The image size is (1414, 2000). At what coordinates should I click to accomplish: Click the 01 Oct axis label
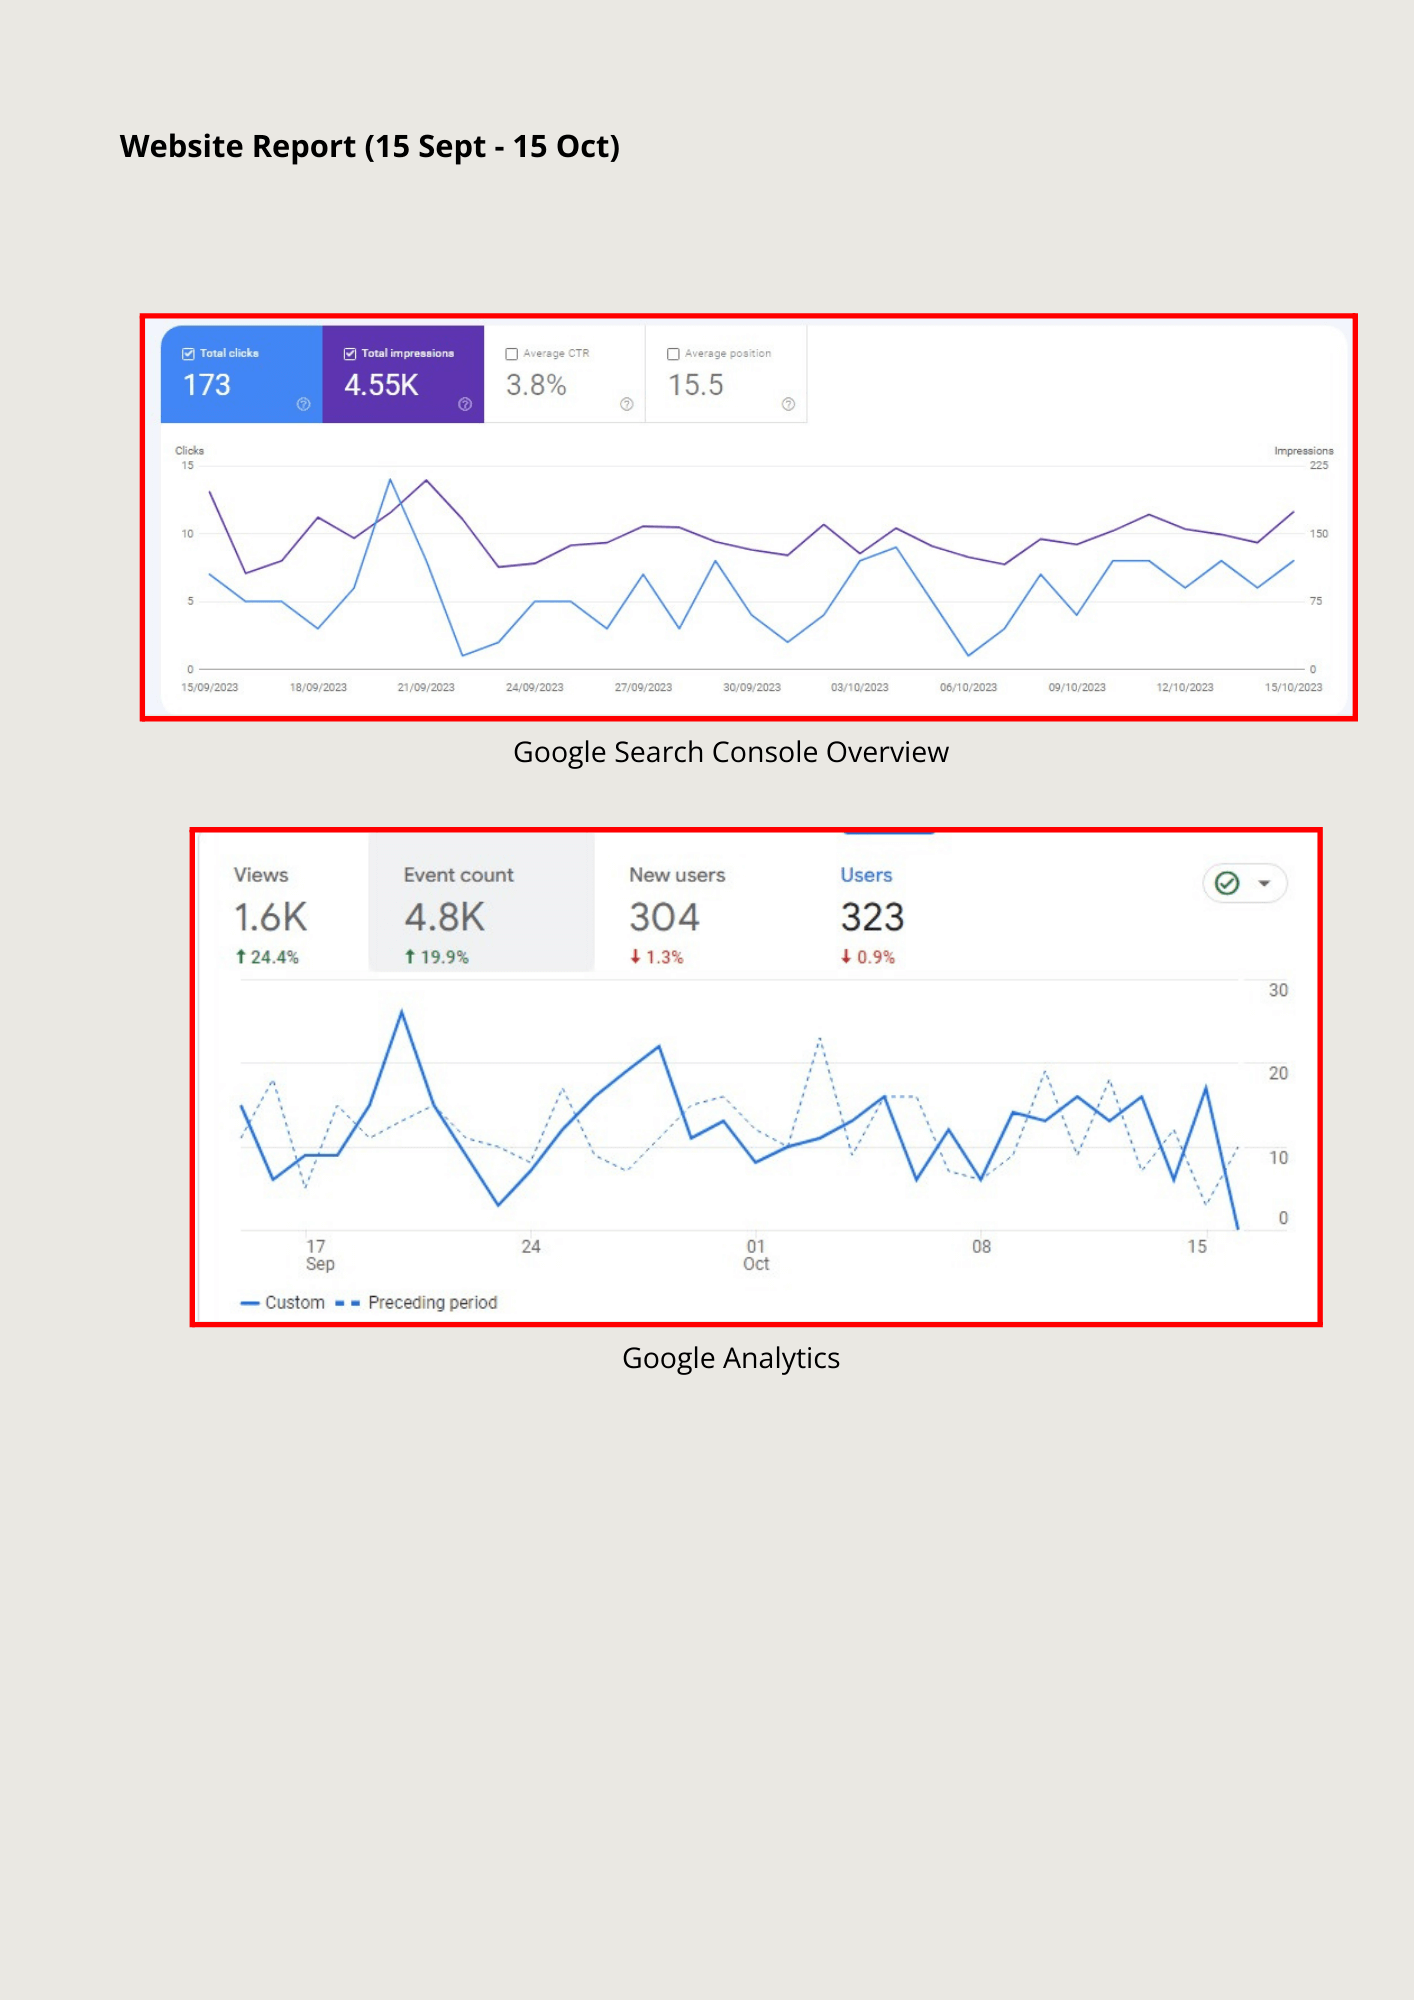(756, 1255)
